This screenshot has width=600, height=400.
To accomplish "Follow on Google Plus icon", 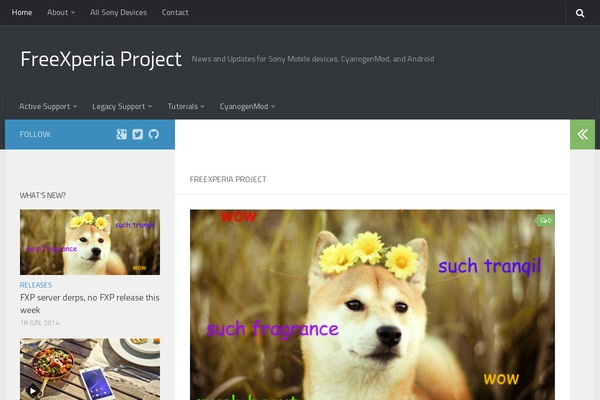I will click(121, 134).
